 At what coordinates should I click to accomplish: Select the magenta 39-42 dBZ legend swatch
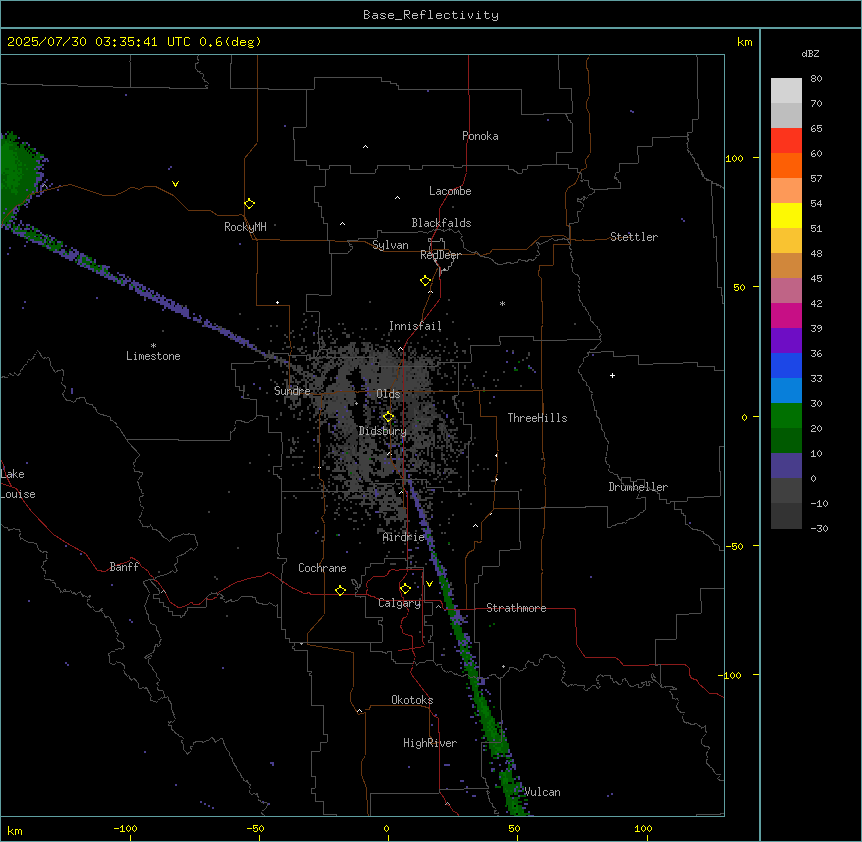786,315
